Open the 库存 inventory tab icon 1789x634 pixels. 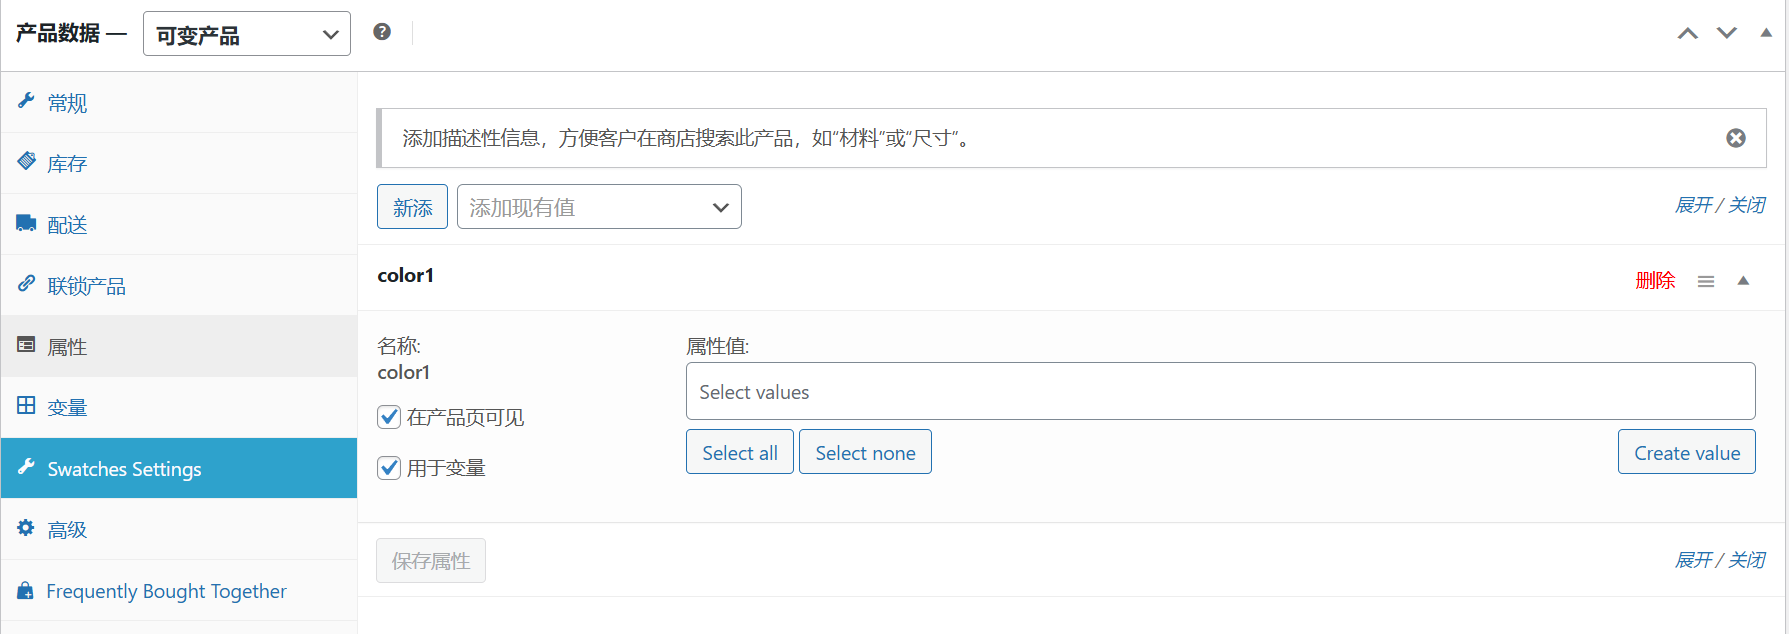pyautogui.click(x=27, y=162)
